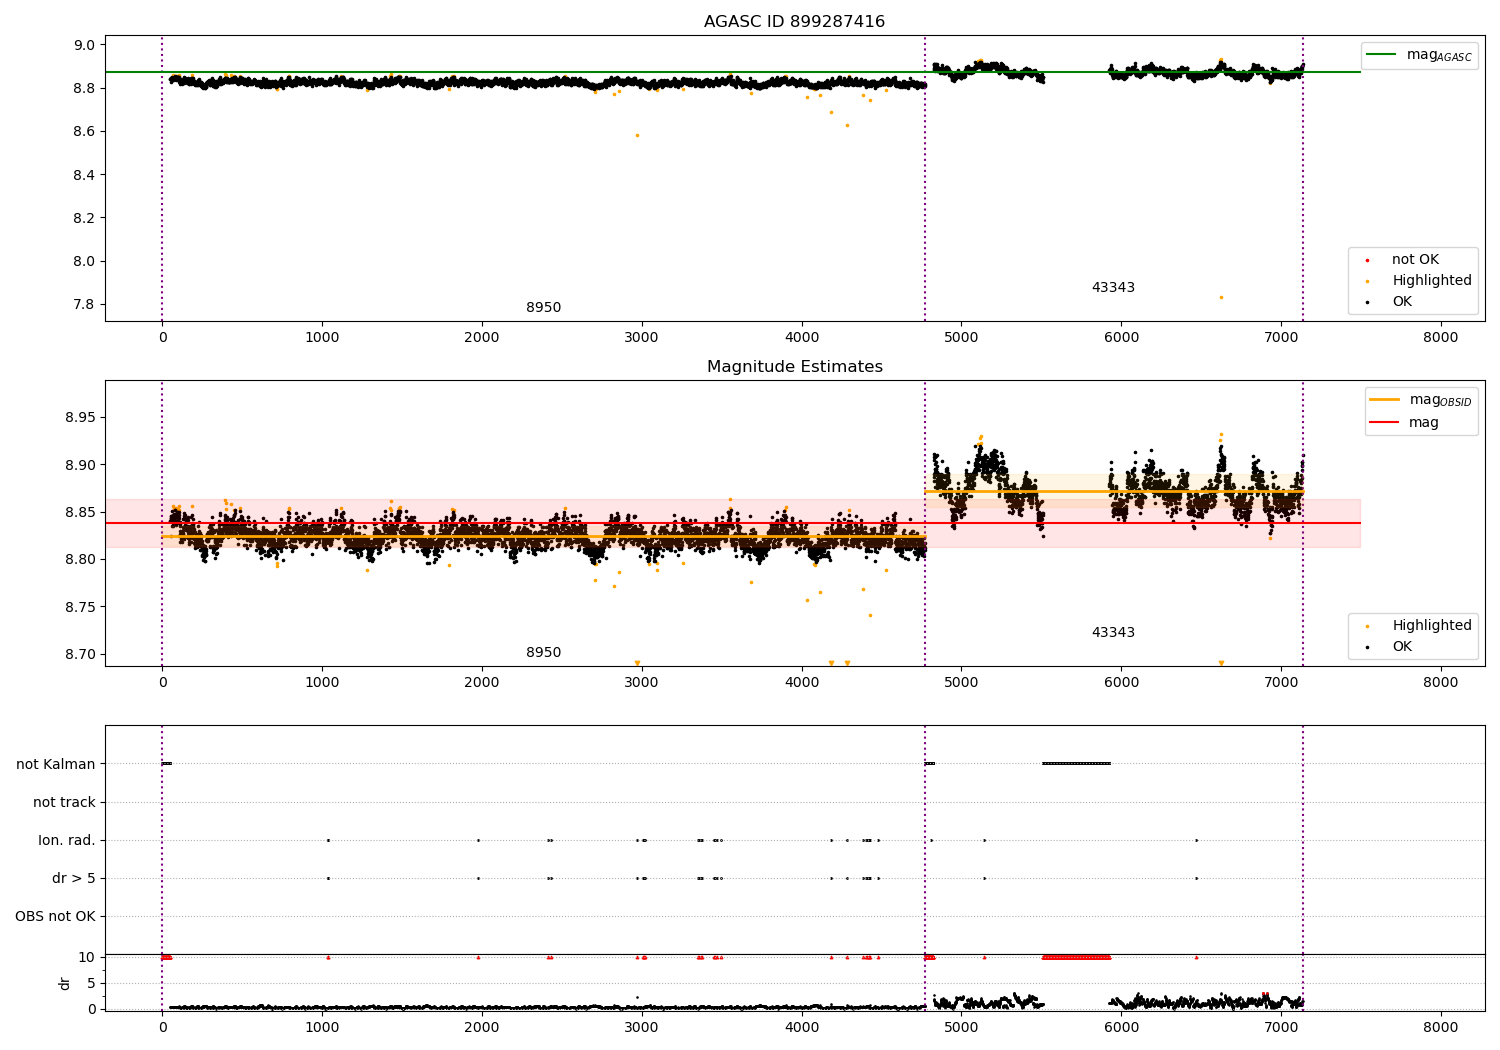Click the '2000' x-tick under the bottom plot
The width and height of the screenshot is (1500, 1050).
(481, 1028)
